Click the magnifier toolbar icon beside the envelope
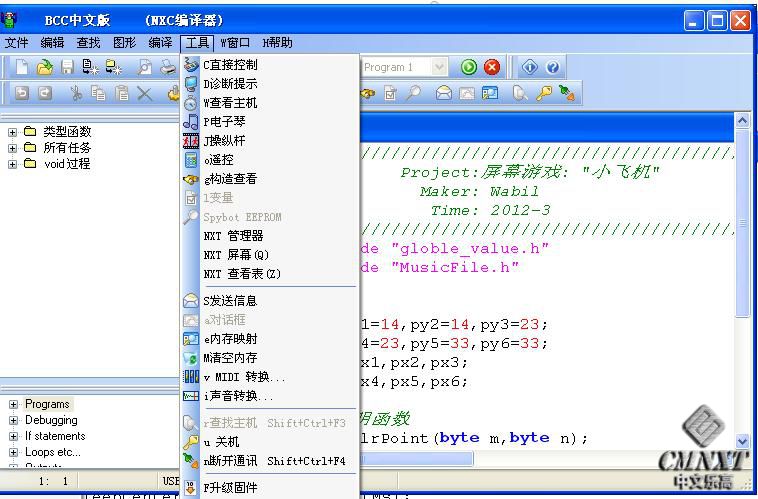758x499 pixels. [x=413, y=93]
